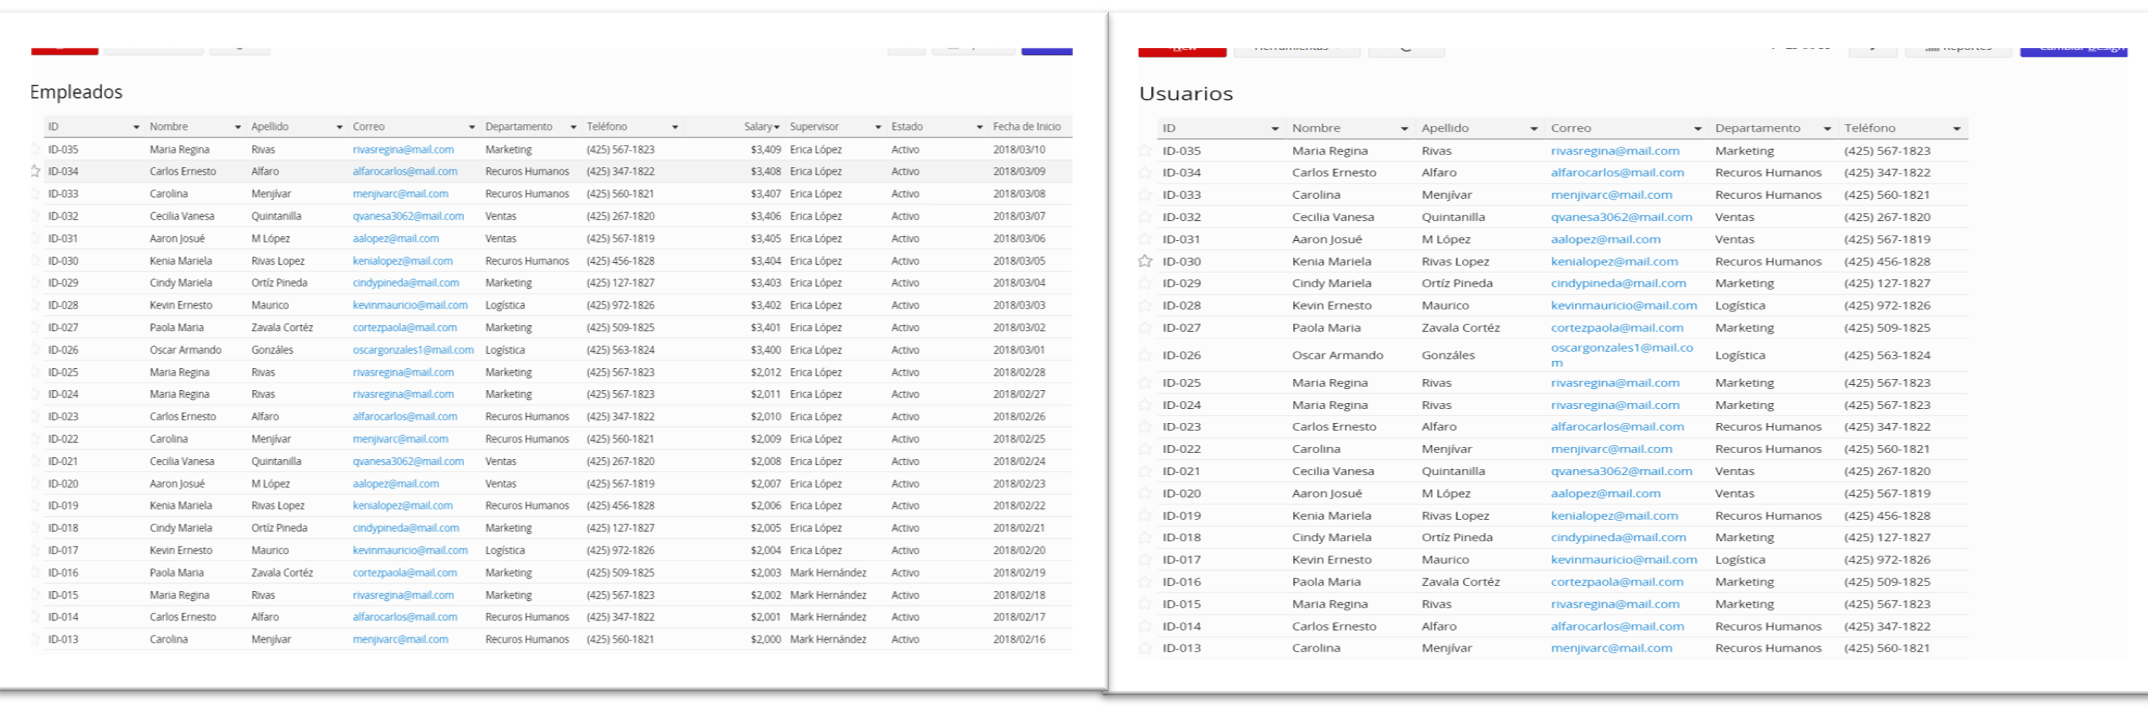Click oscargonzales1 email link in Usuarios table
Screen dimensions: 2148x712
click(1621, 348)
